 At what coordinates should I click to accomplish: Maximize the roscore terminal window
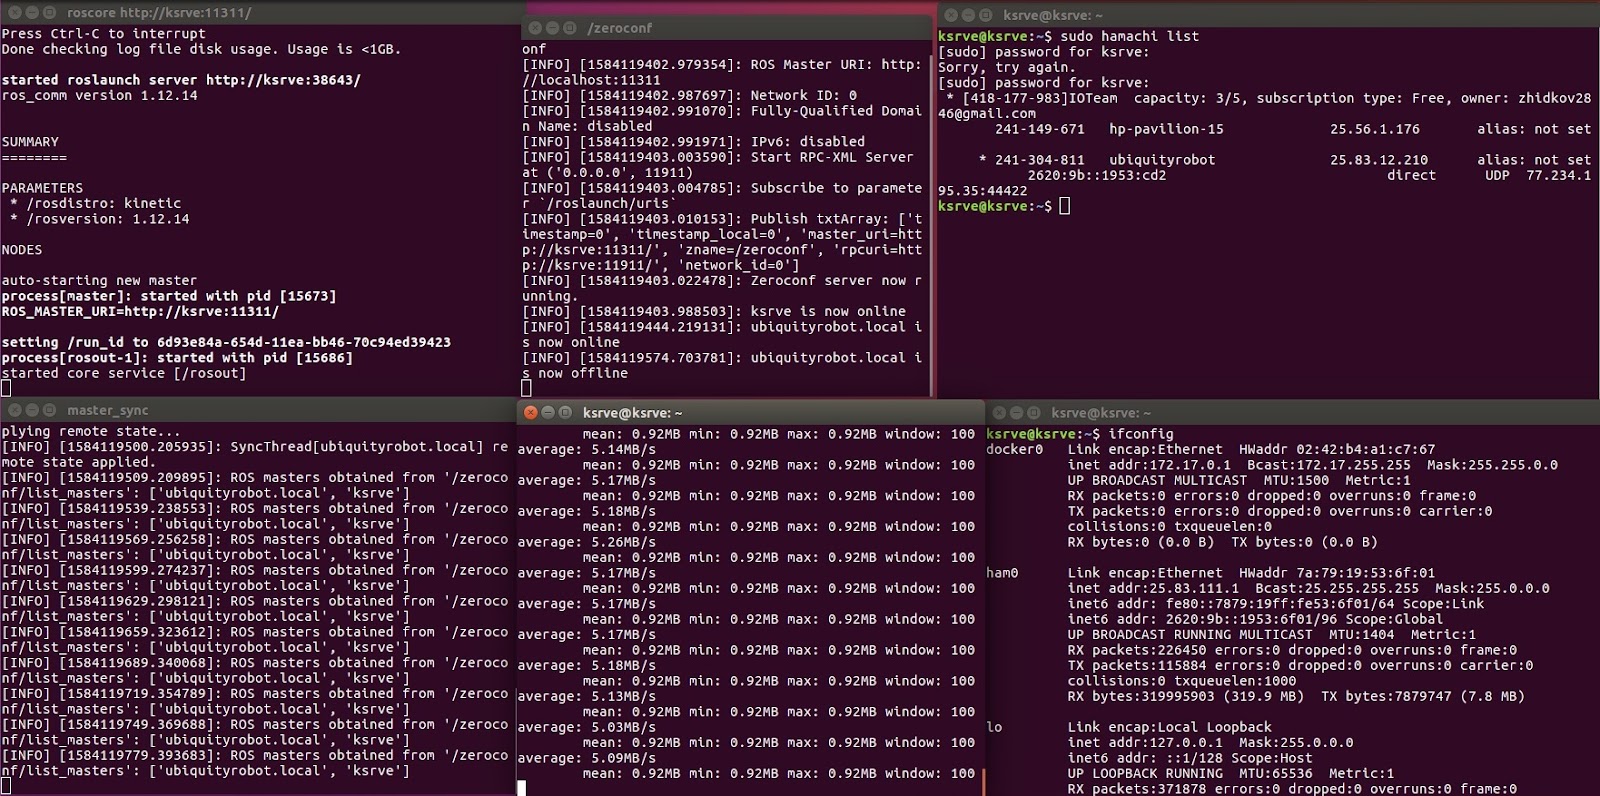(x=49, y=13)
